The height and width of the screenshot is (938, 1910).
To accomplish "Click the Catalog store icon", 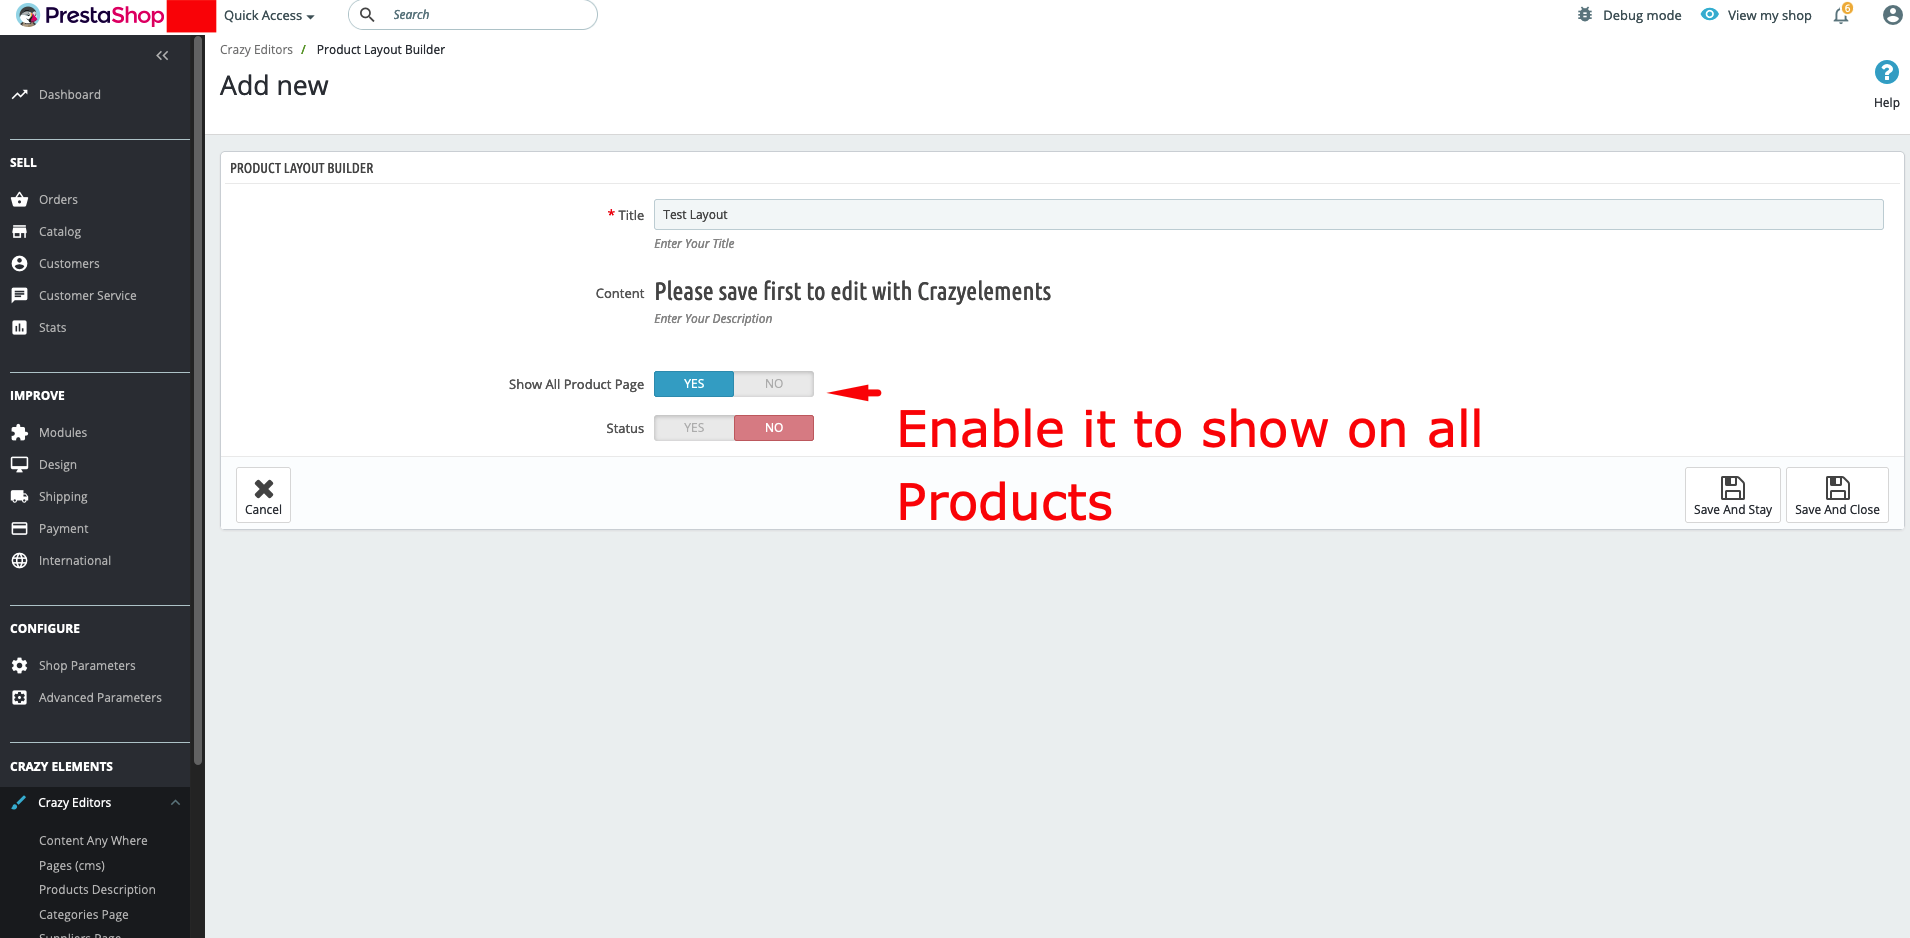I will pos(19,232).
